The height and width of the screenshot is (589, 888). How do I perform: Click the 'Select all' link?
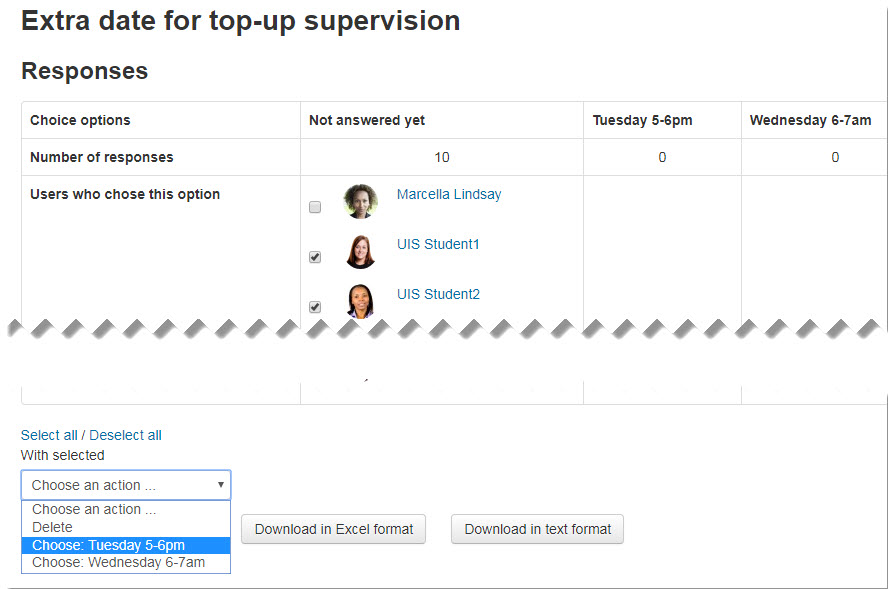click(x=49, y=435)
